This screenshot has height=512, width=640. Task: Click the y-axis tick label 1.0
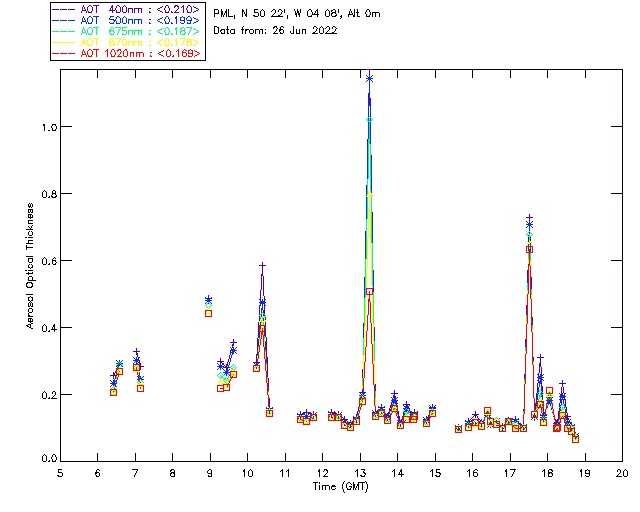pyautogui.click(x=47, y=128)
